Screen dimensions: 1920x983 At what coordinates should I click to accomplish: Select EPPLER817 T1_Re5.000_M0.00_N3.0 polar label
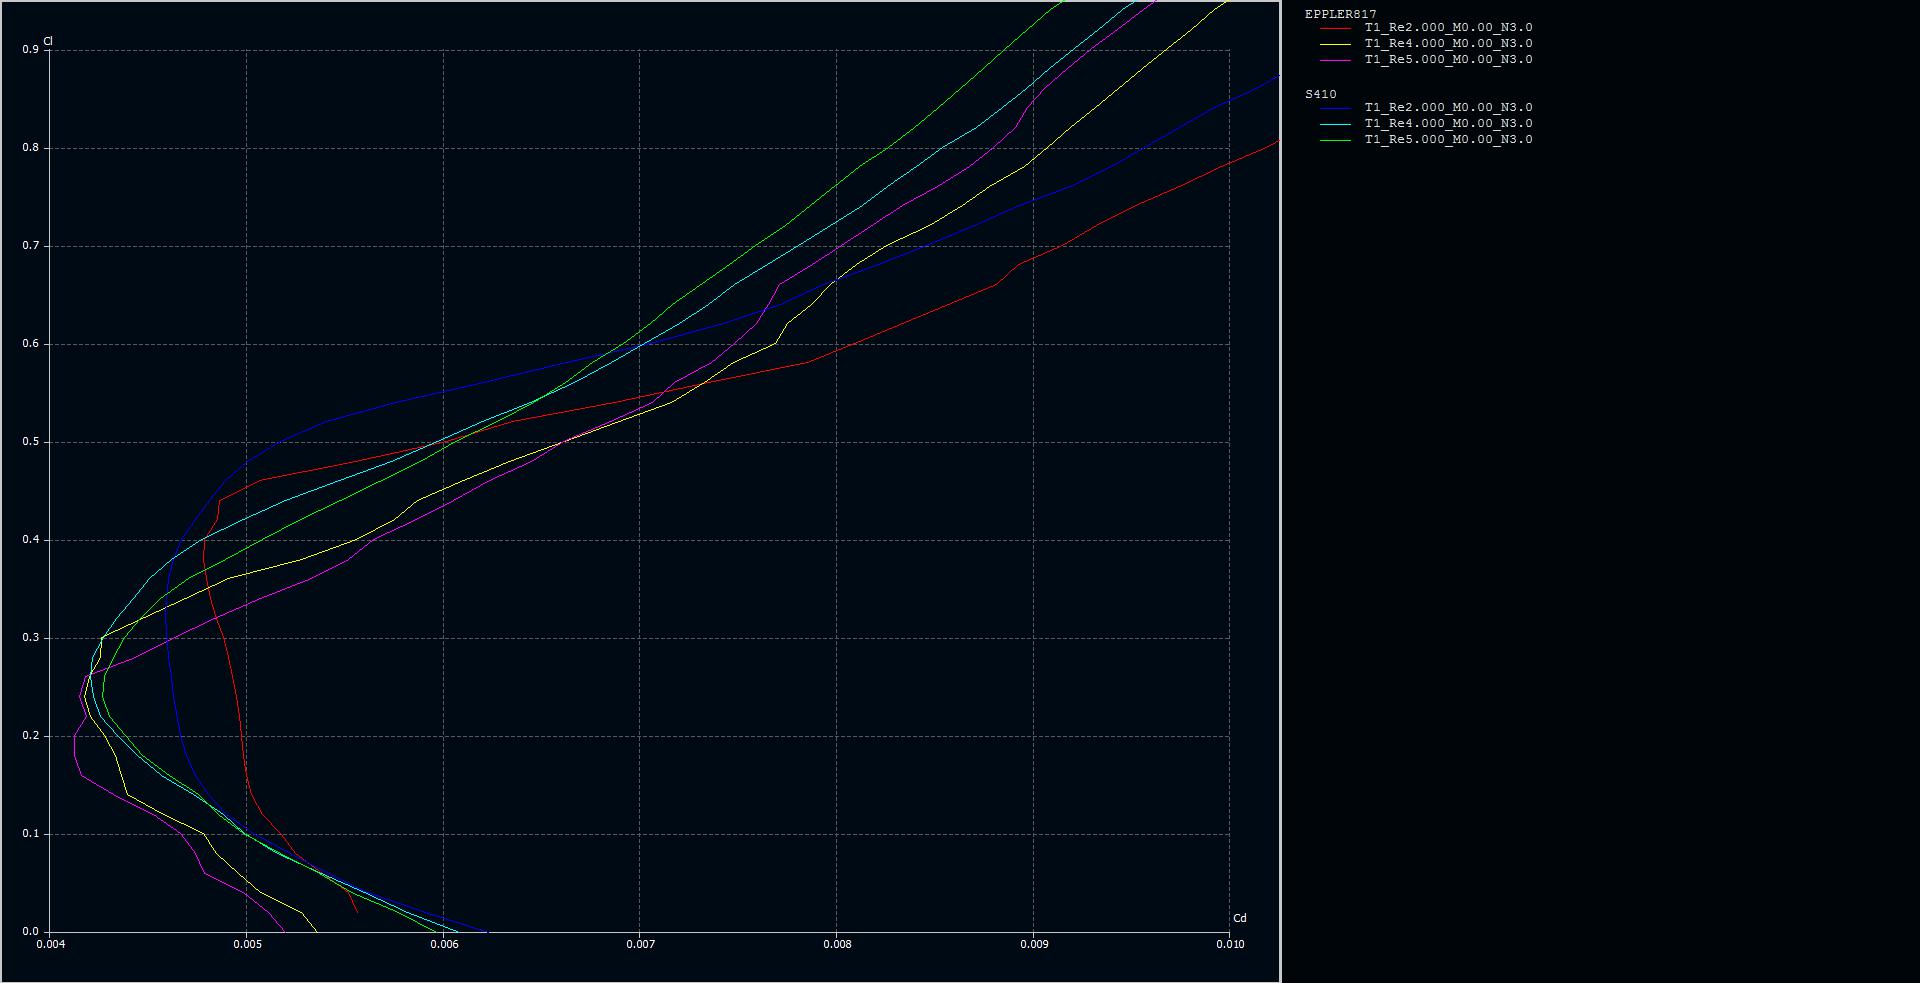coord(1448,60)
